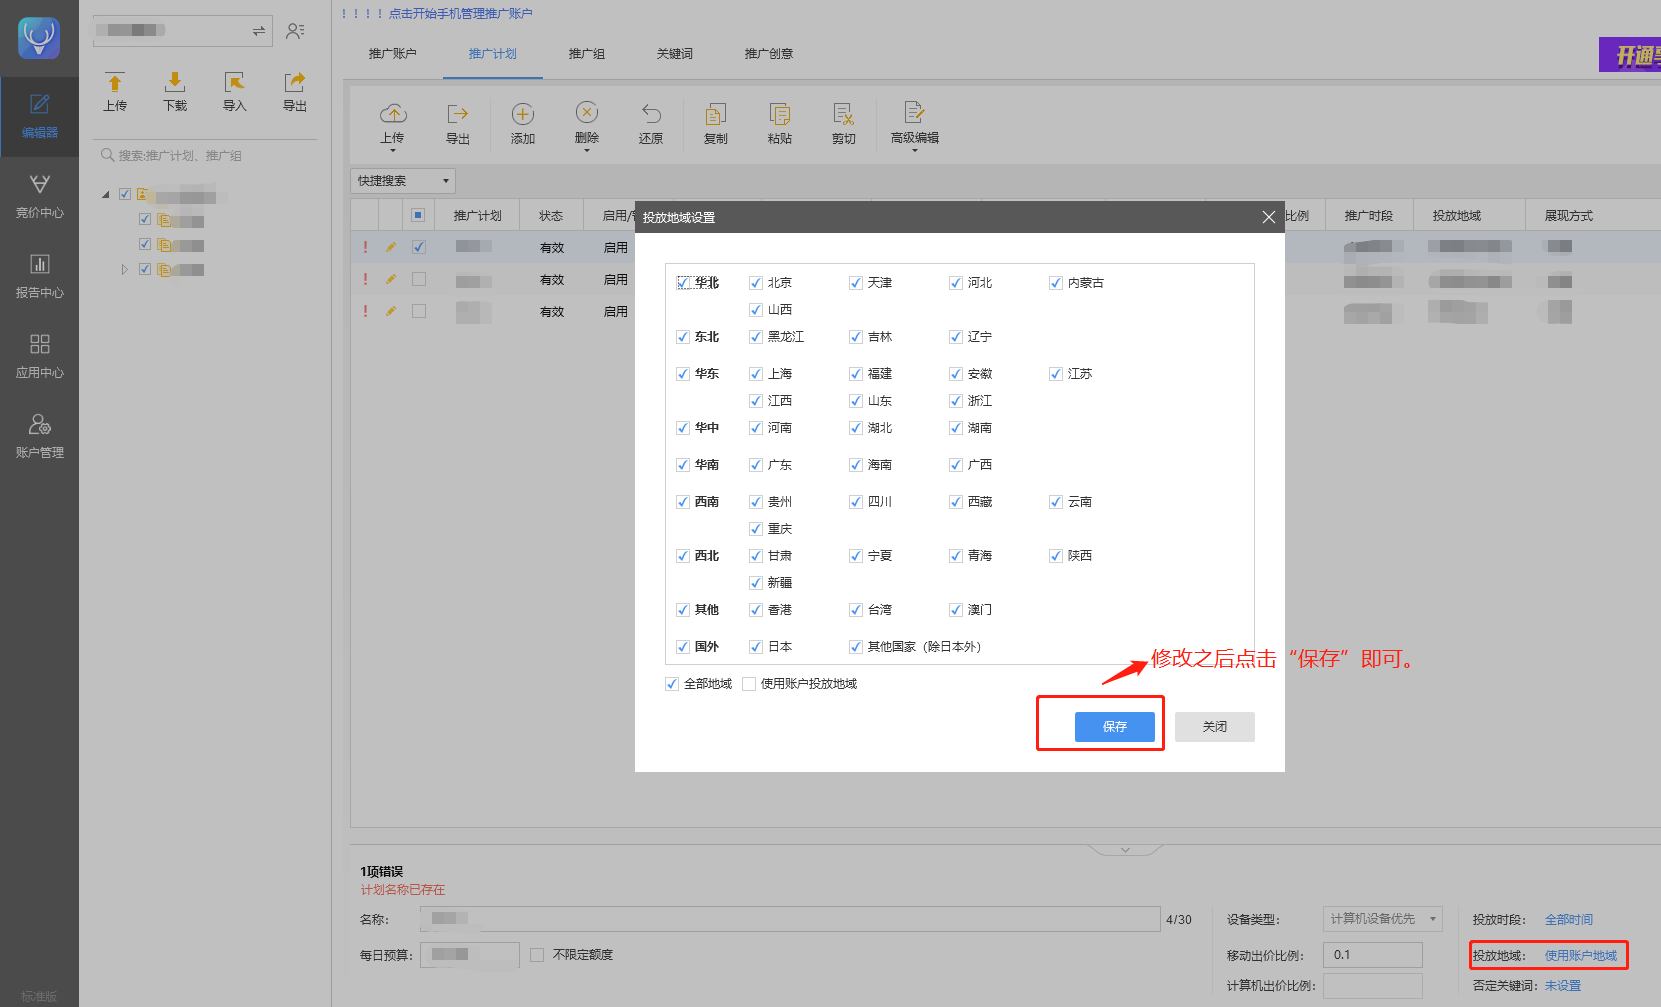Click the 删除 toolbar button
This screenshot has width=1661, height=1007.
(x=587, y=124)
